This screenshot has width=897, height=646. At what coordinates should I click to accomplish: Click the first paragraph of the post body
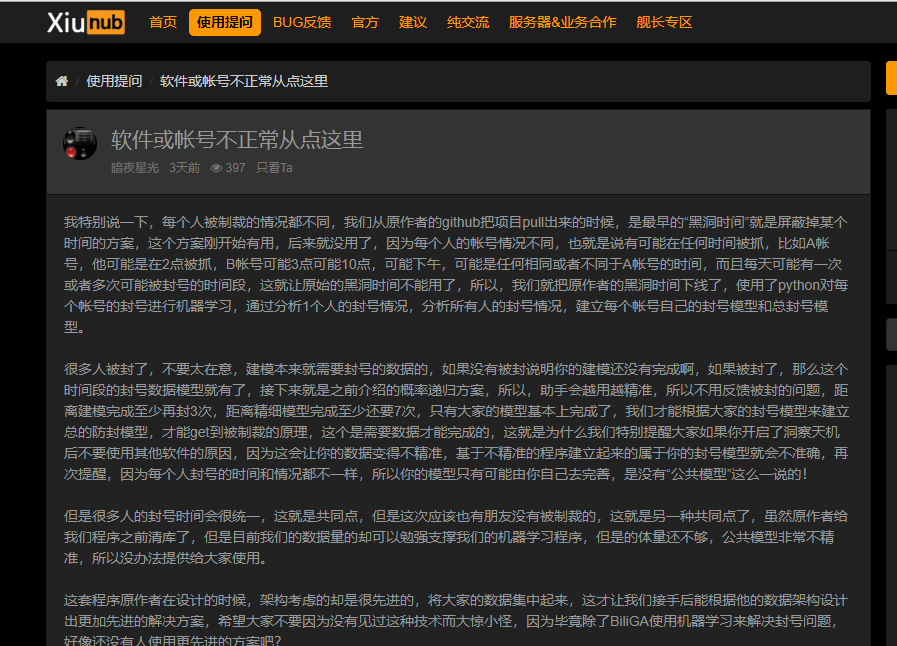coord(456,272)
